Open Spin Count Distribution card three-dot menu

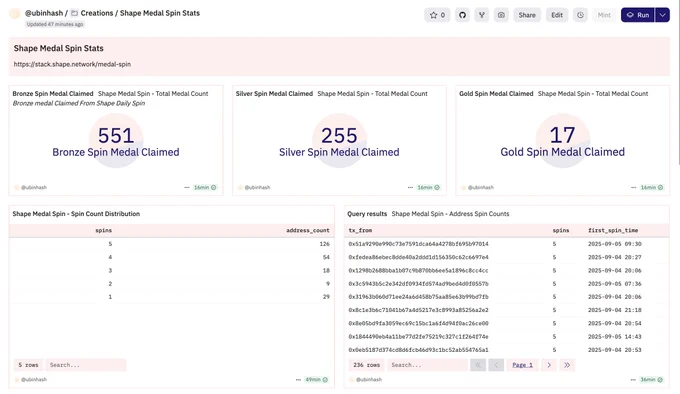point(298,380)
